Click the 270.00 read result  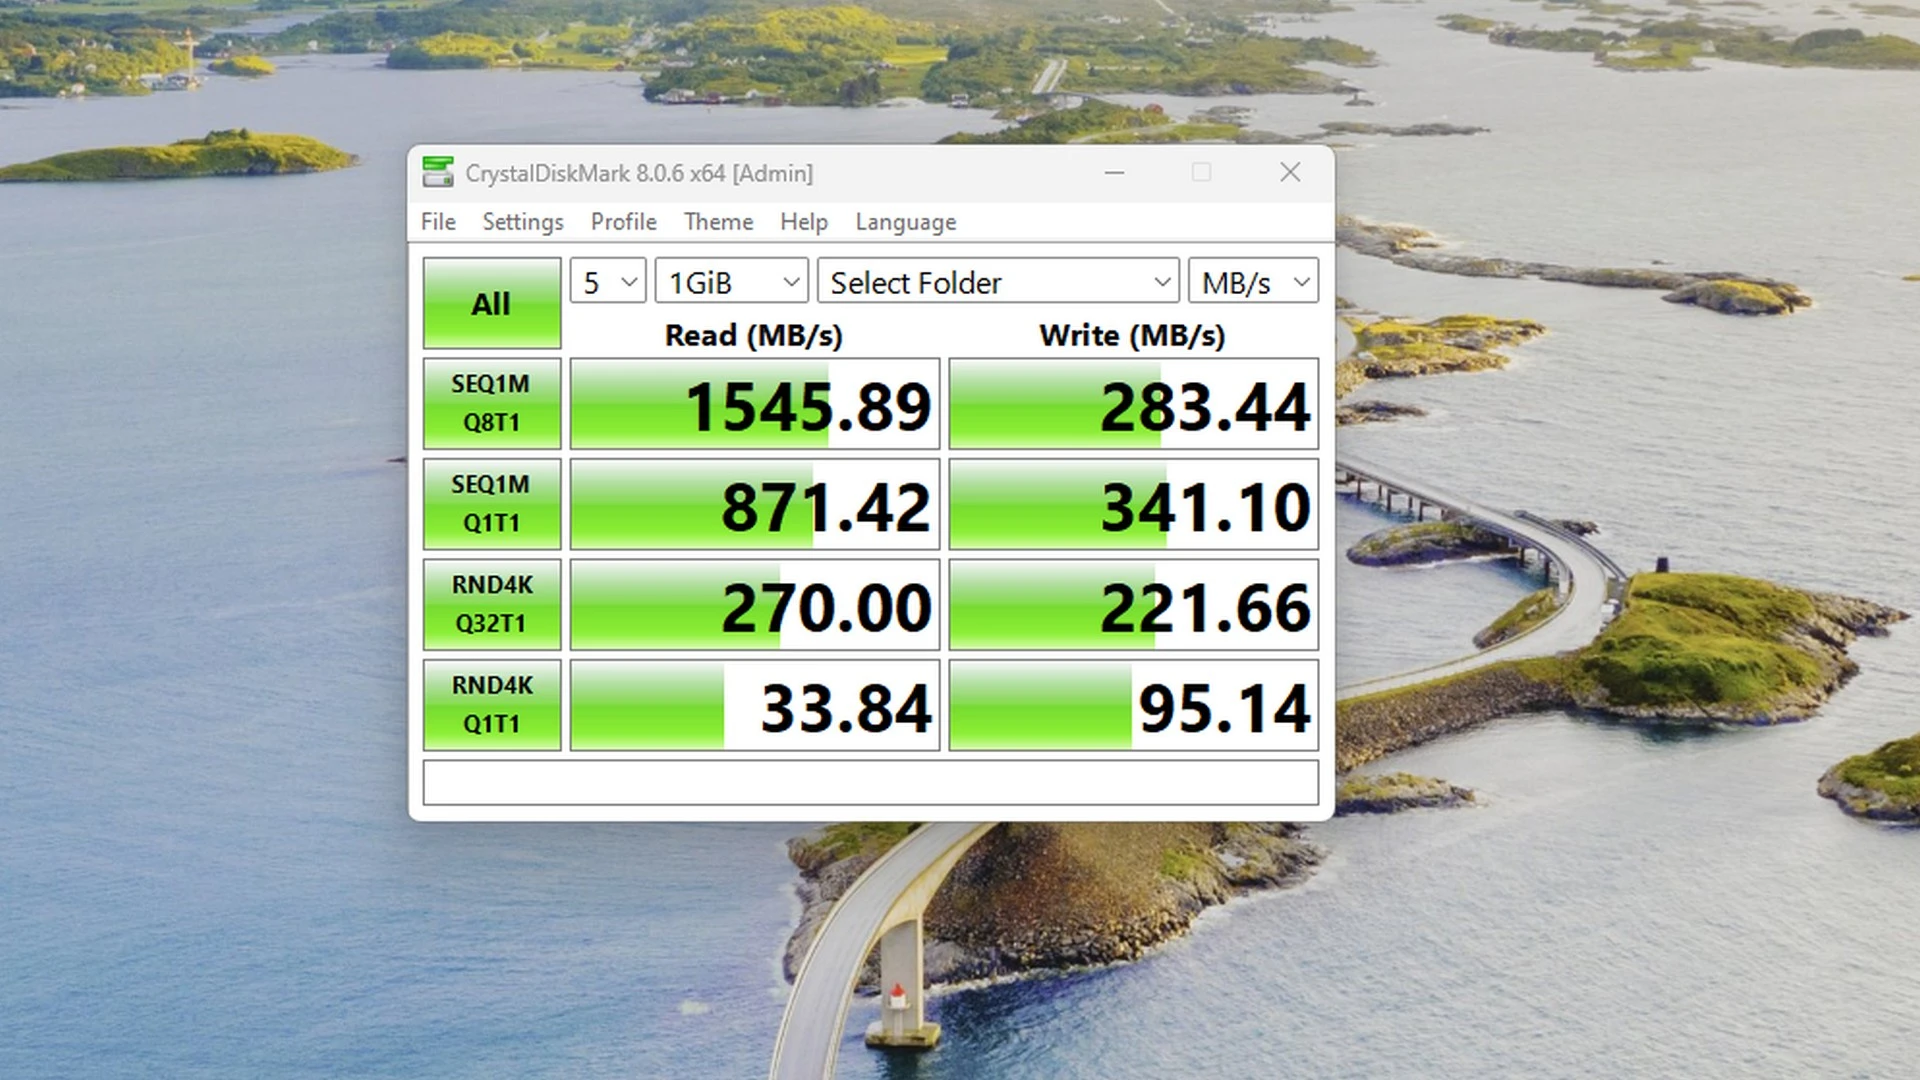click(755, 604)
